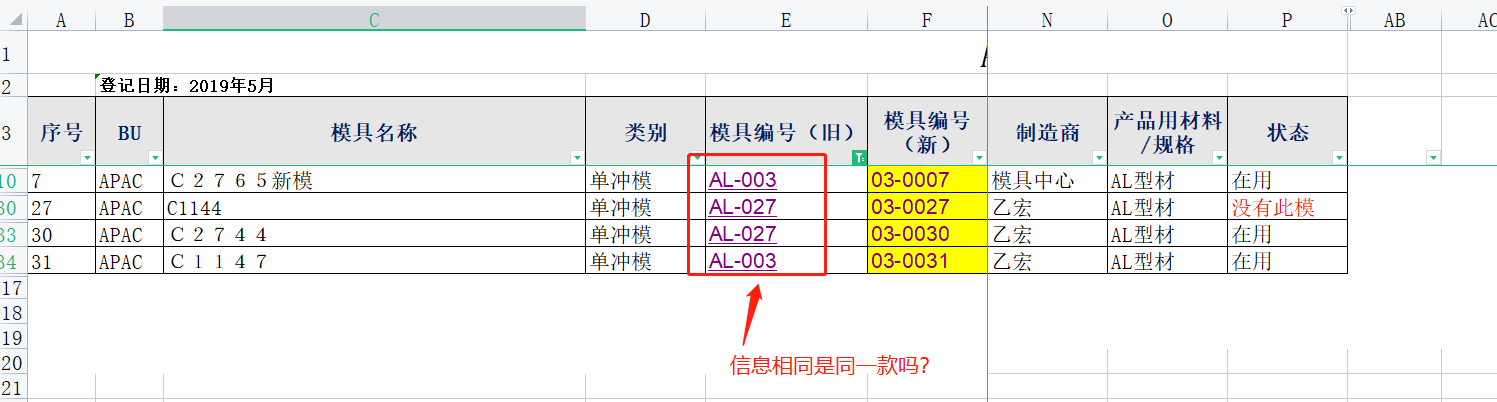1497x402 pixels.
Task: Open 序号 filter dropdown
Action: point(87,158)
